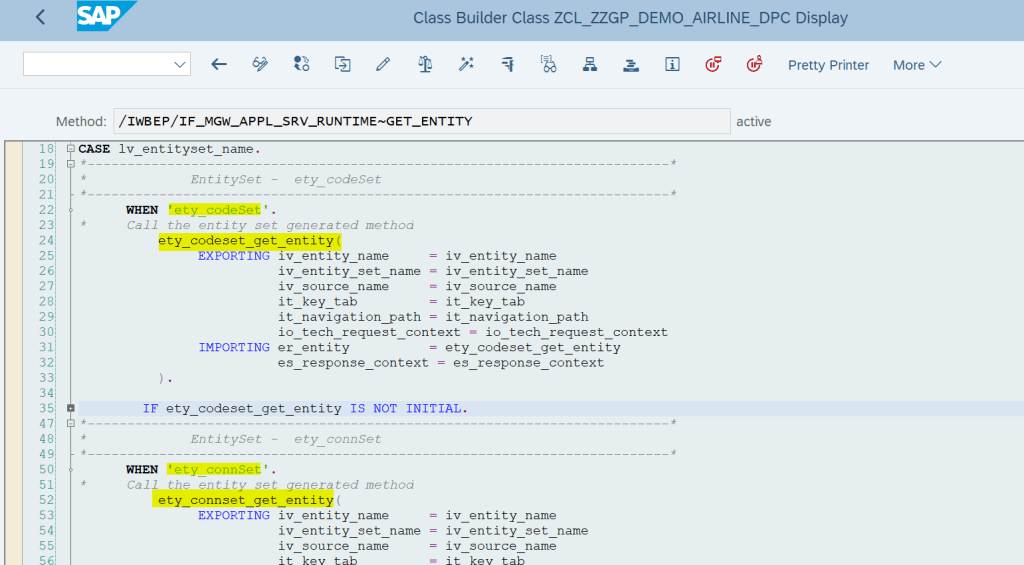
Task: Click 'Call the entity set generated method' comment line 23
Action: click(x=270, y=225)
